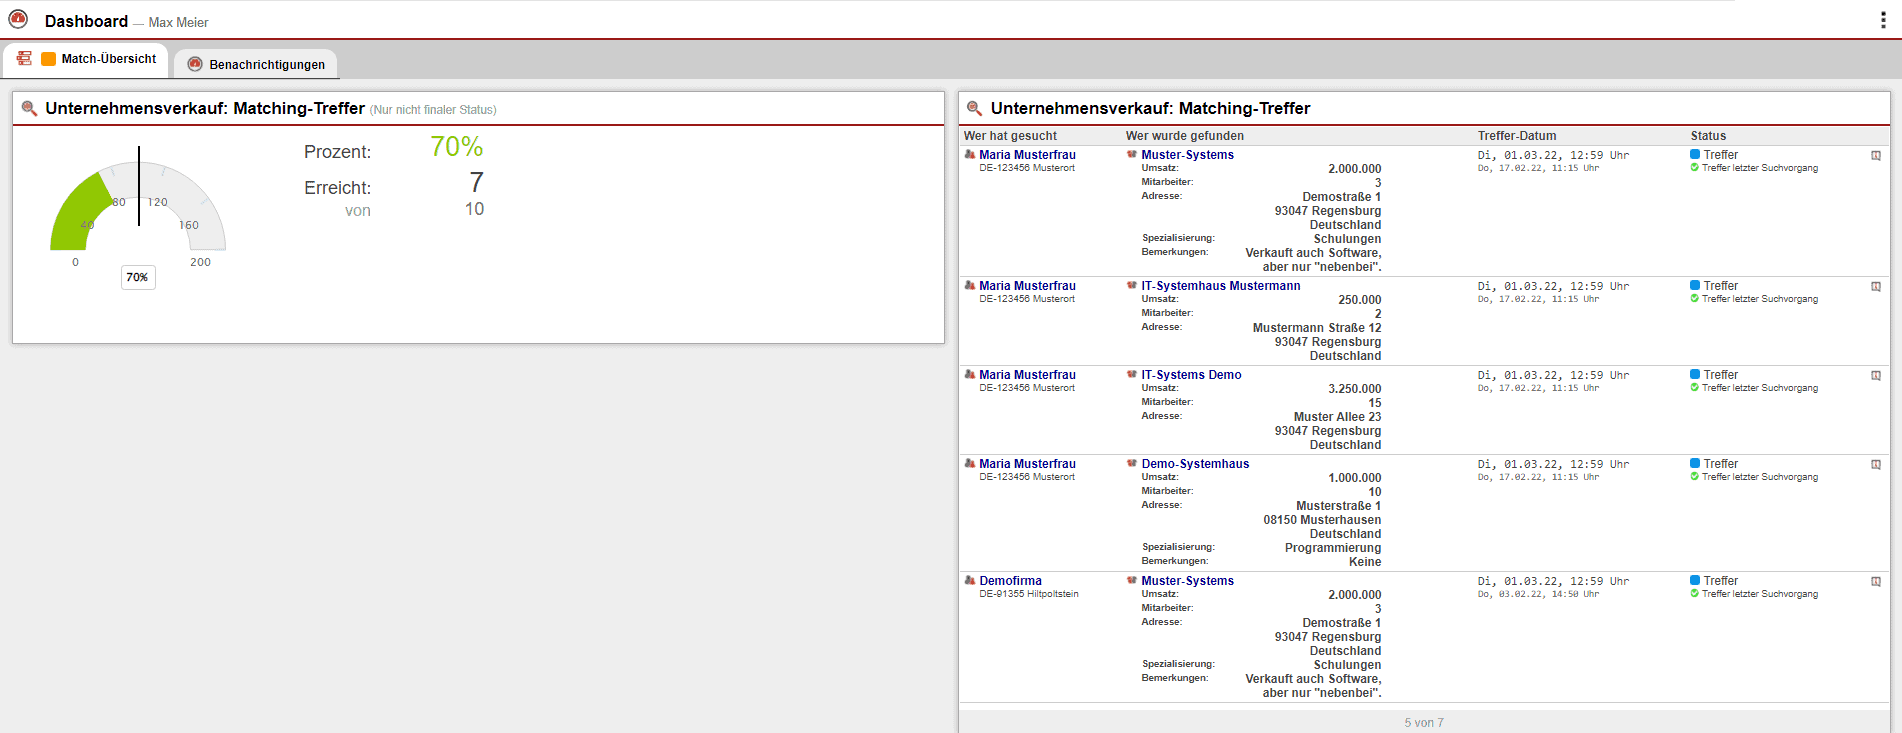Click company icon beside IT-Systems Demo
Image resolution: width=1902 pixels, height=733 pixels.
pos(1132,375)
